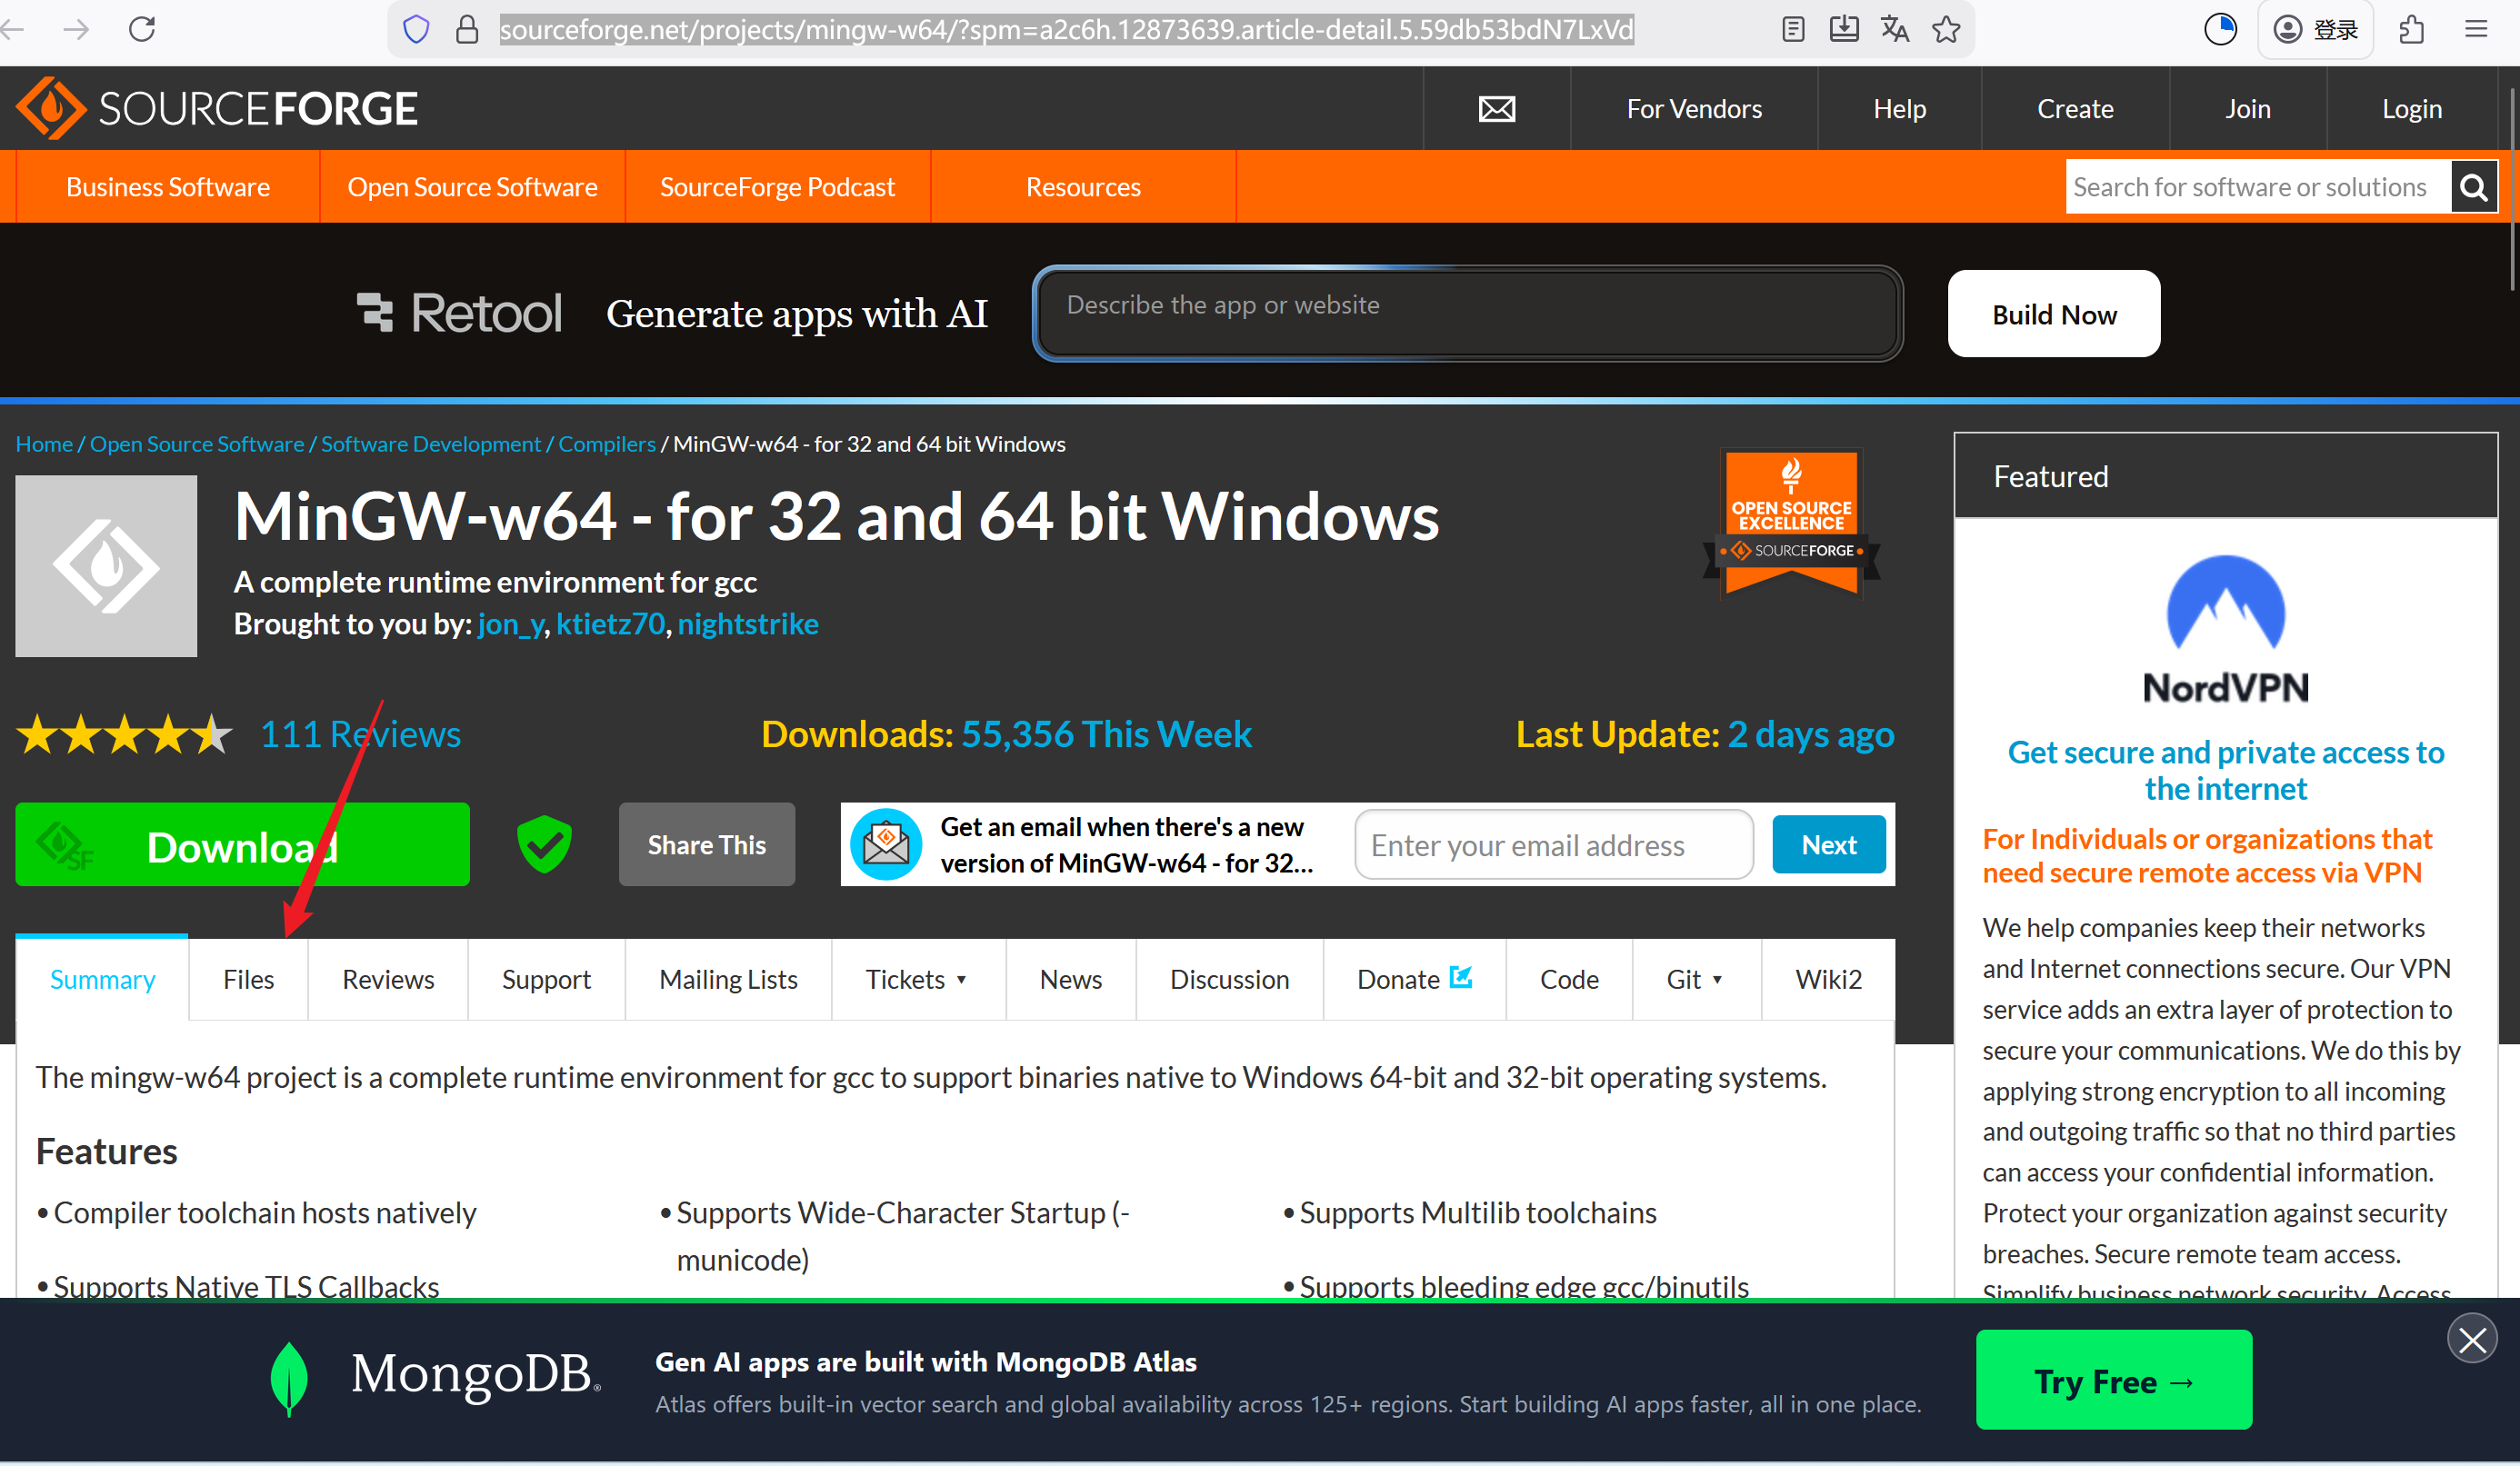Go to the Code tab
The height and width of the screenshot is (1466, 2520).
(1569, 980)
